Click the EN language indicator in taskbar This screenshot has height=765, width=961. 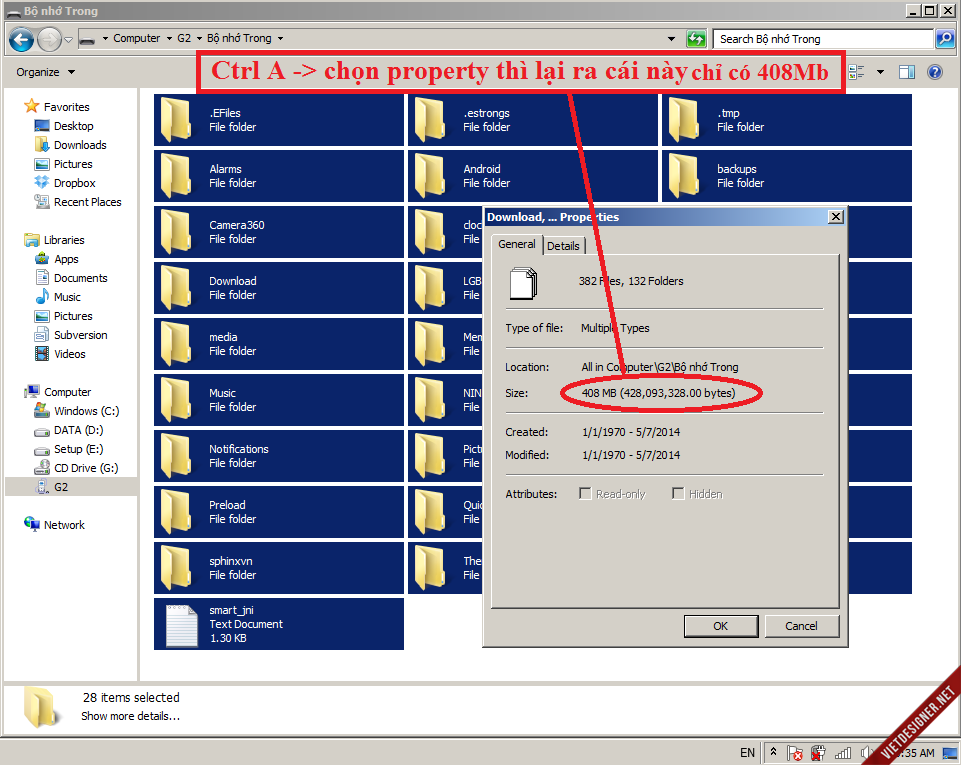[747, 753]
